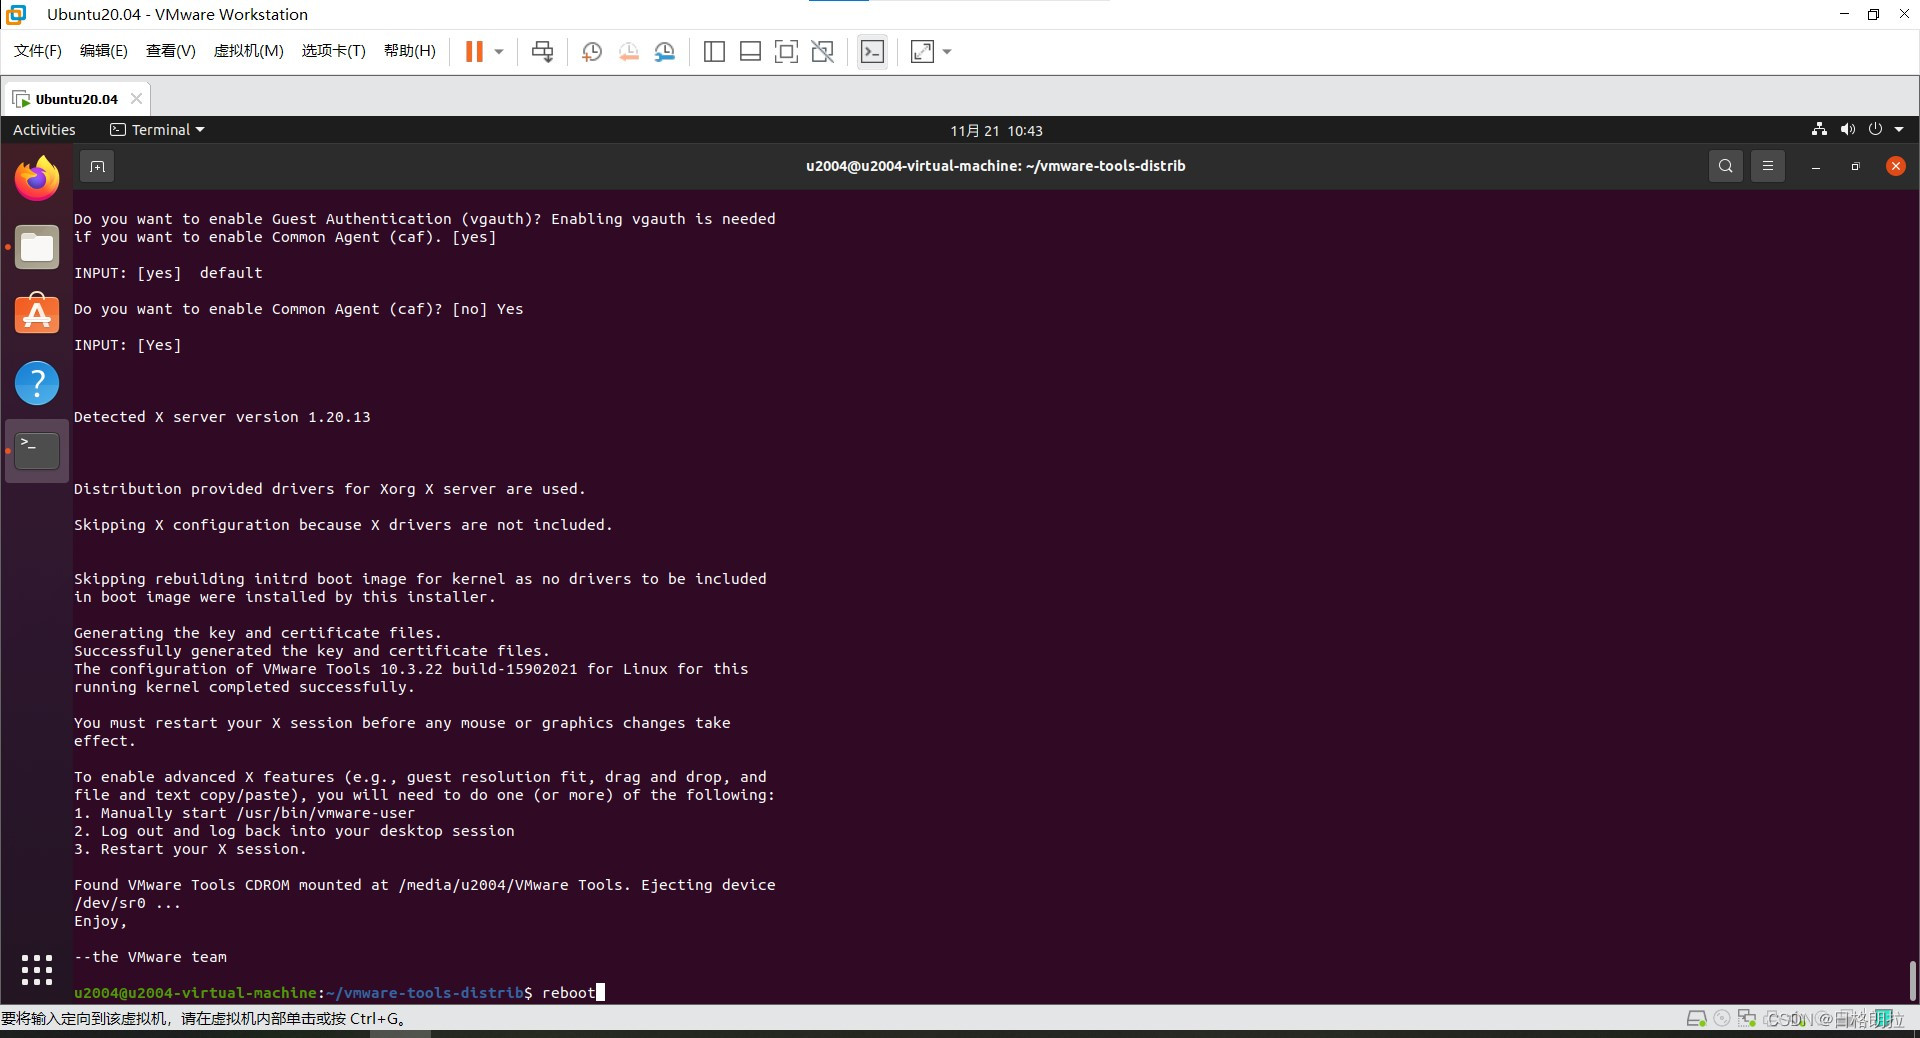Open the 虚拟机(M) menu

(x=249, y=51)
